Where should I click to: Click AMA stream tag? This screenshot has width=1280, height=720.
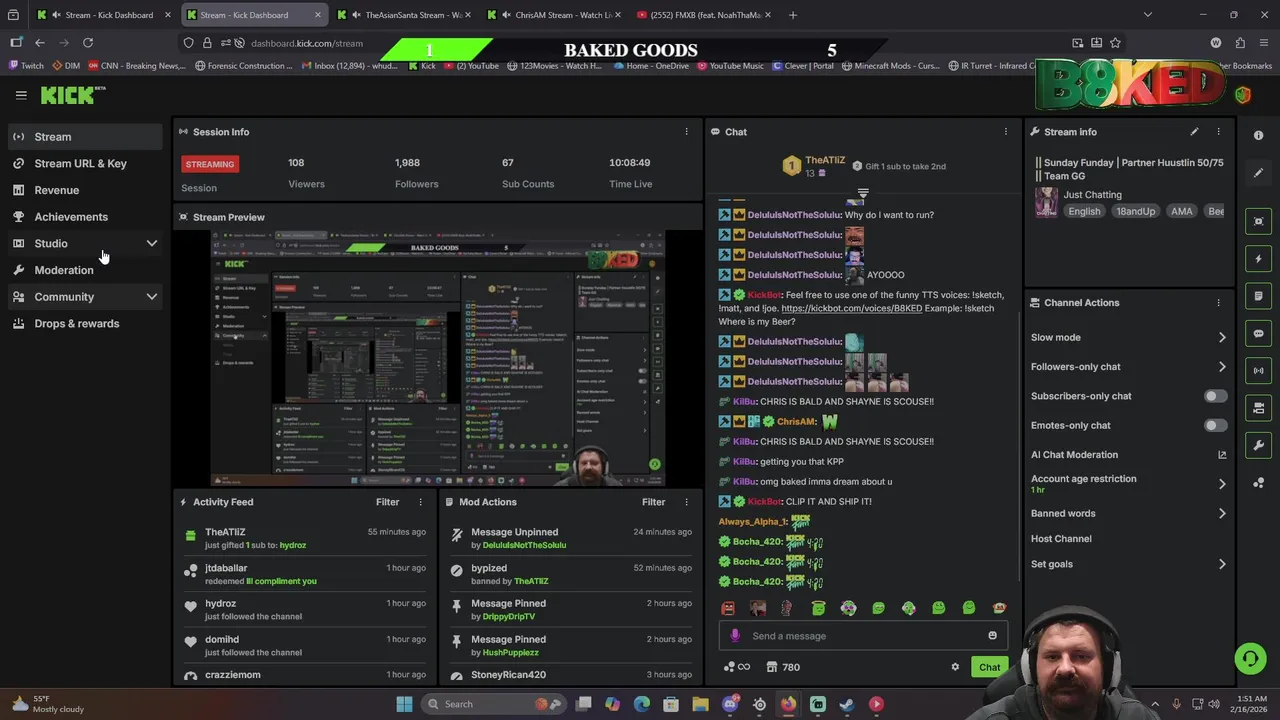tap(1181, 211)
